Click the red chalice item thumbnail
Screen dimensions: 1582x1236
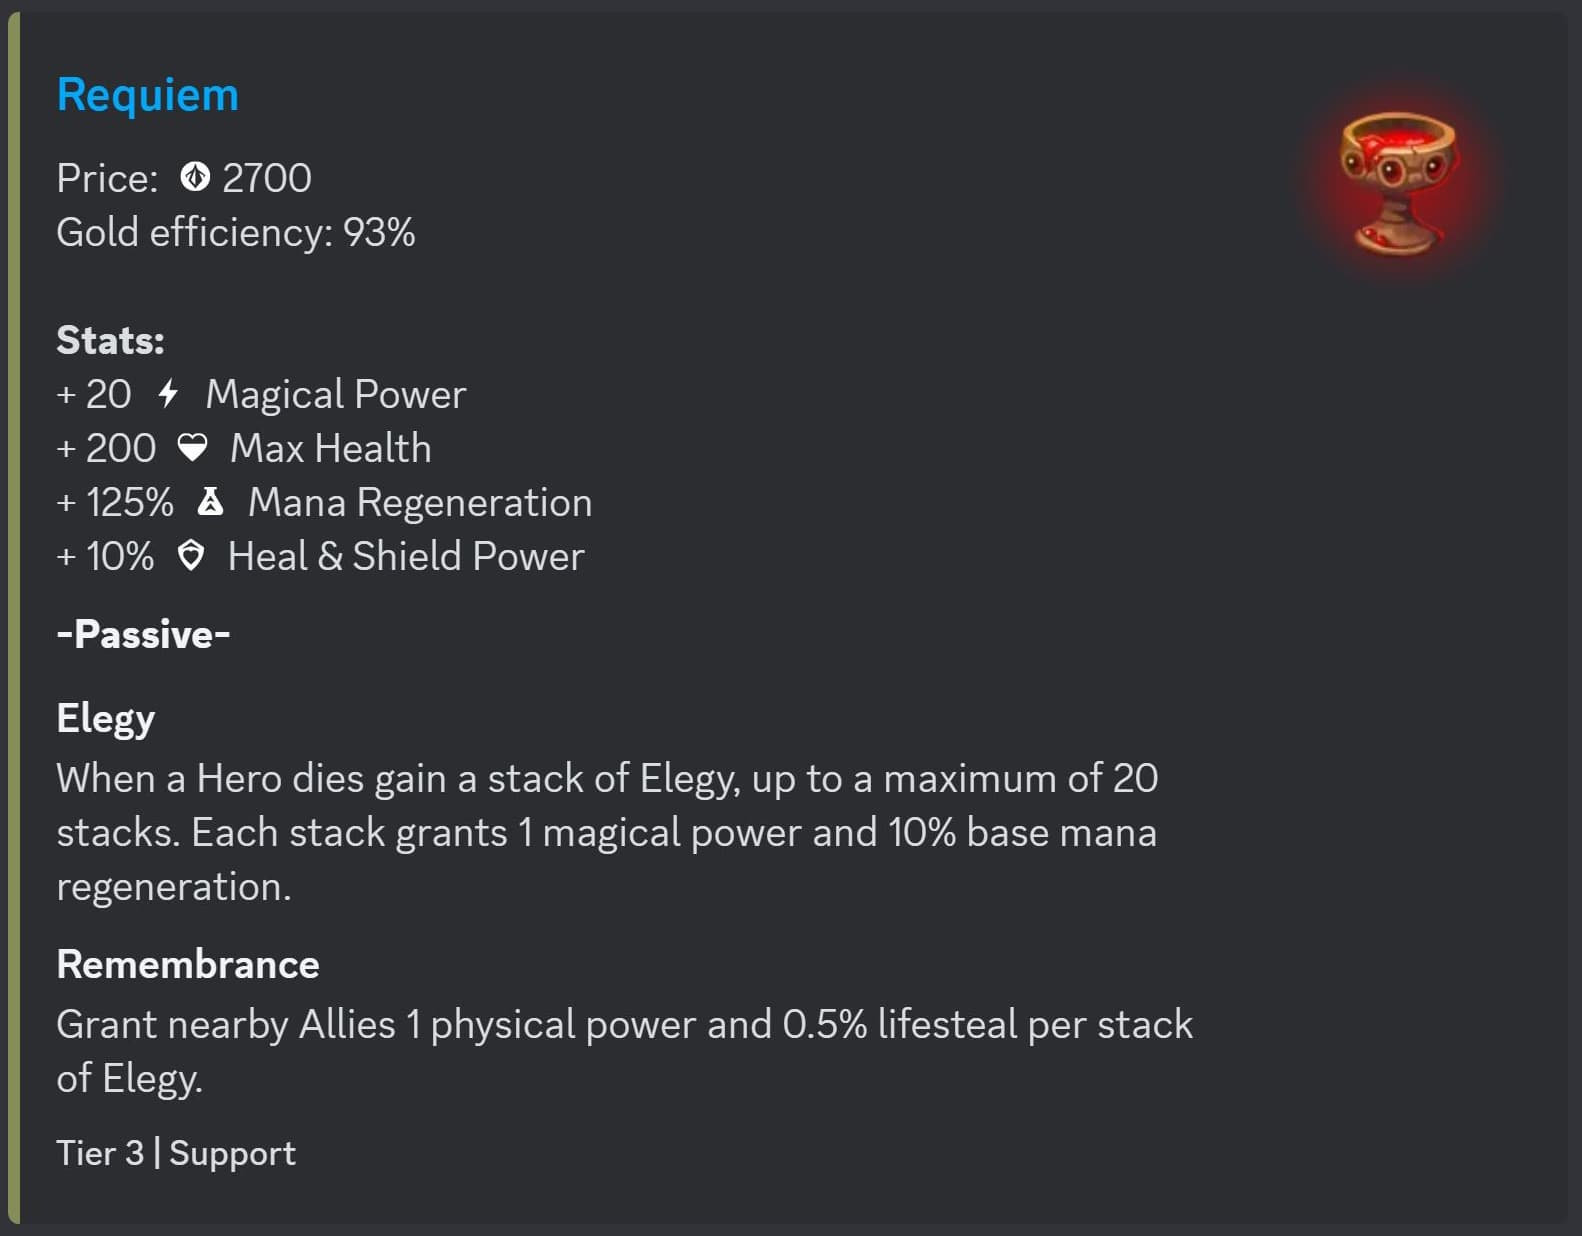pyautogui.click(x=1398, y=183)
